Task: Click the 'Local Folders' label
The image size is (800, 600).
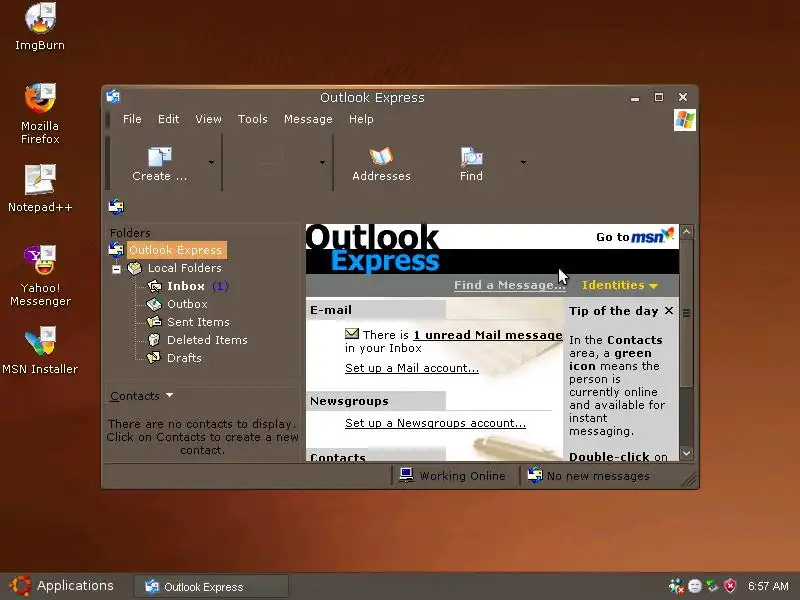Action: 185,268
